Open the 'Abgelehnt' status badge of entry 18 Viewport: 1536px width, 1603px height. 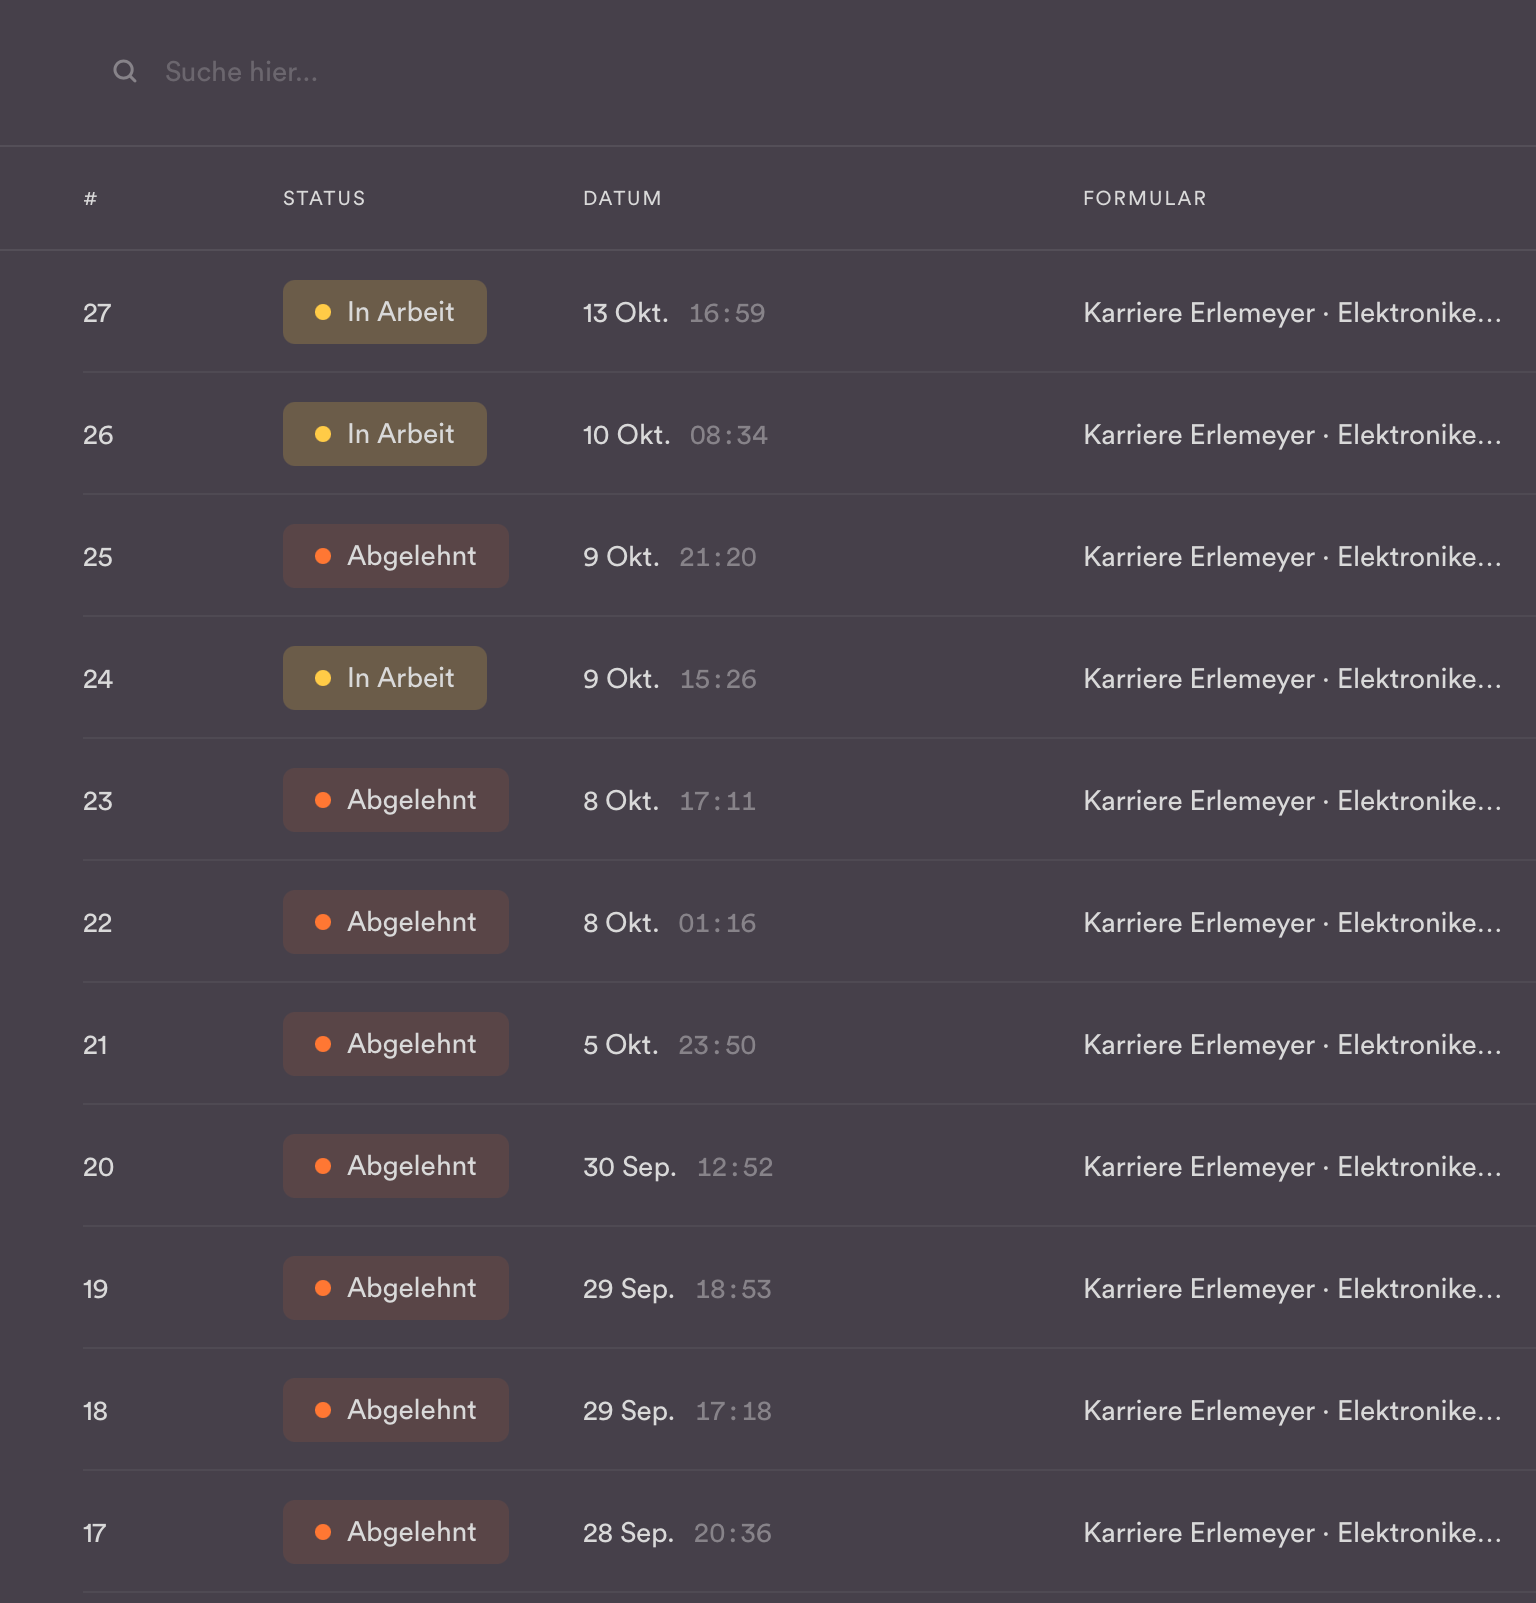click(x=396, y=1410)
